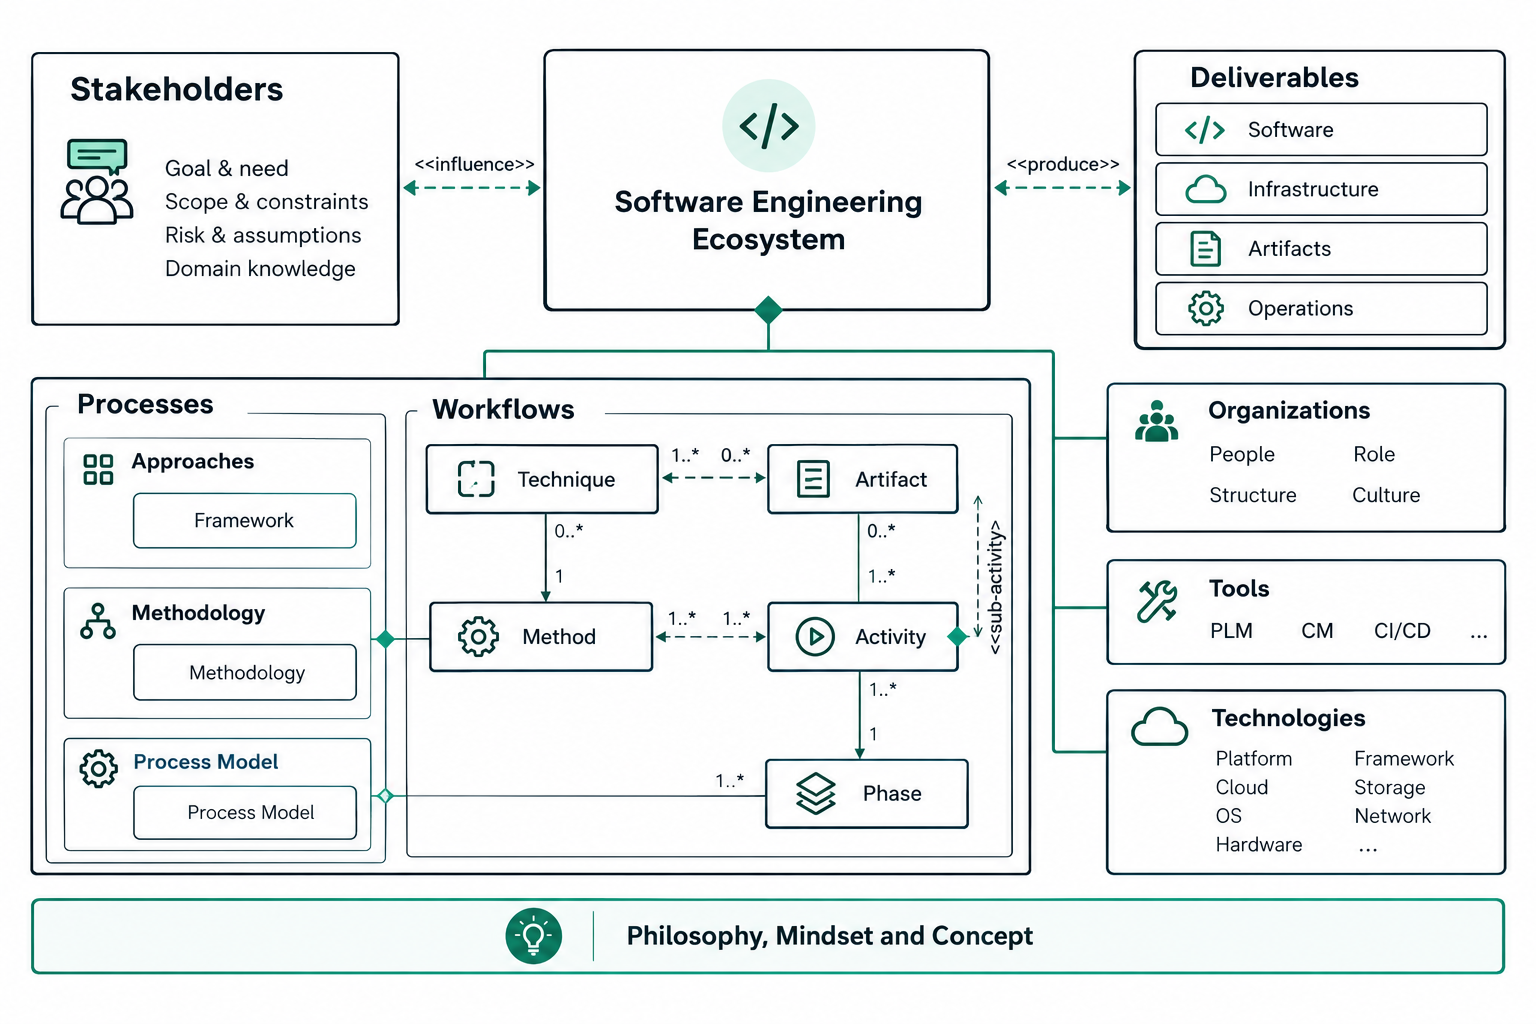1536x1024 pixels.
Task: Click the <<produce>> relationship label
Action: coord(1063,164)
